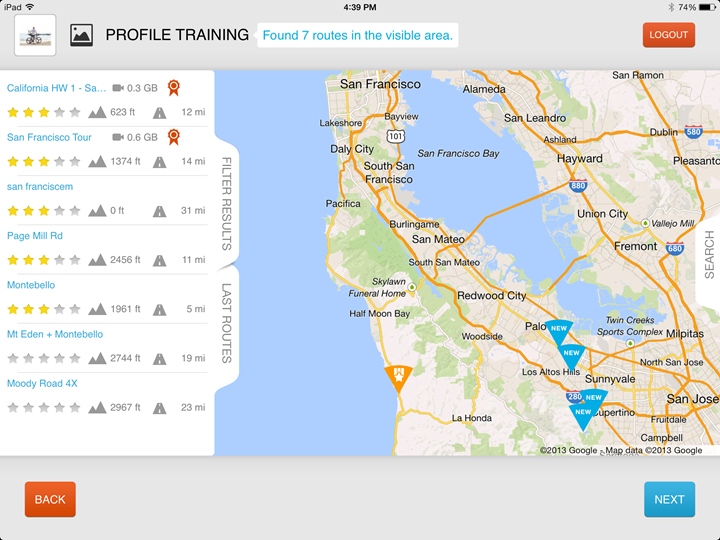Select the NEW map marker at Palo Alto

(x=558, y=332)
